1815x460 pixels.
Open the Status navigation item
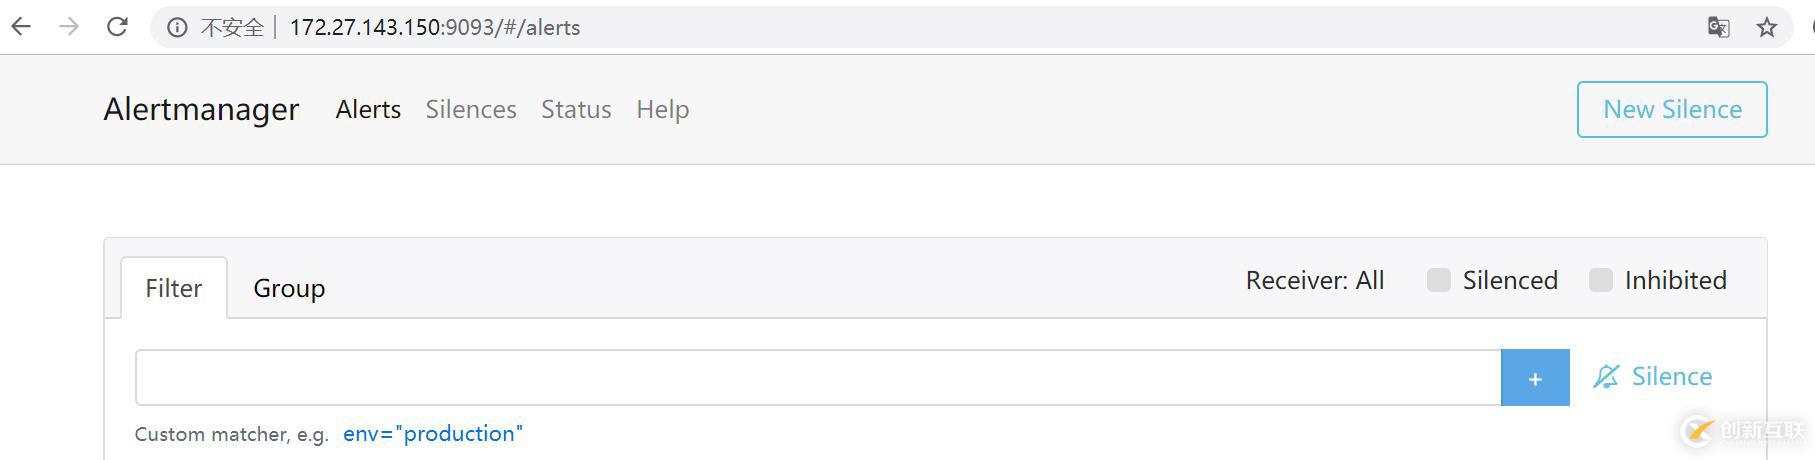[x=576, y=109]
